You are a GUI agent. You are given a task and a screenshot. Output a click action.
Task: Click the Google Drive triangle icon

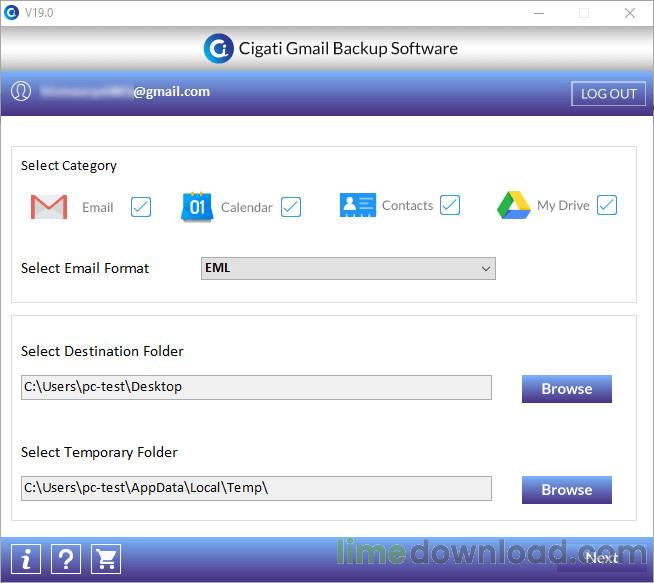pos(513,205)
